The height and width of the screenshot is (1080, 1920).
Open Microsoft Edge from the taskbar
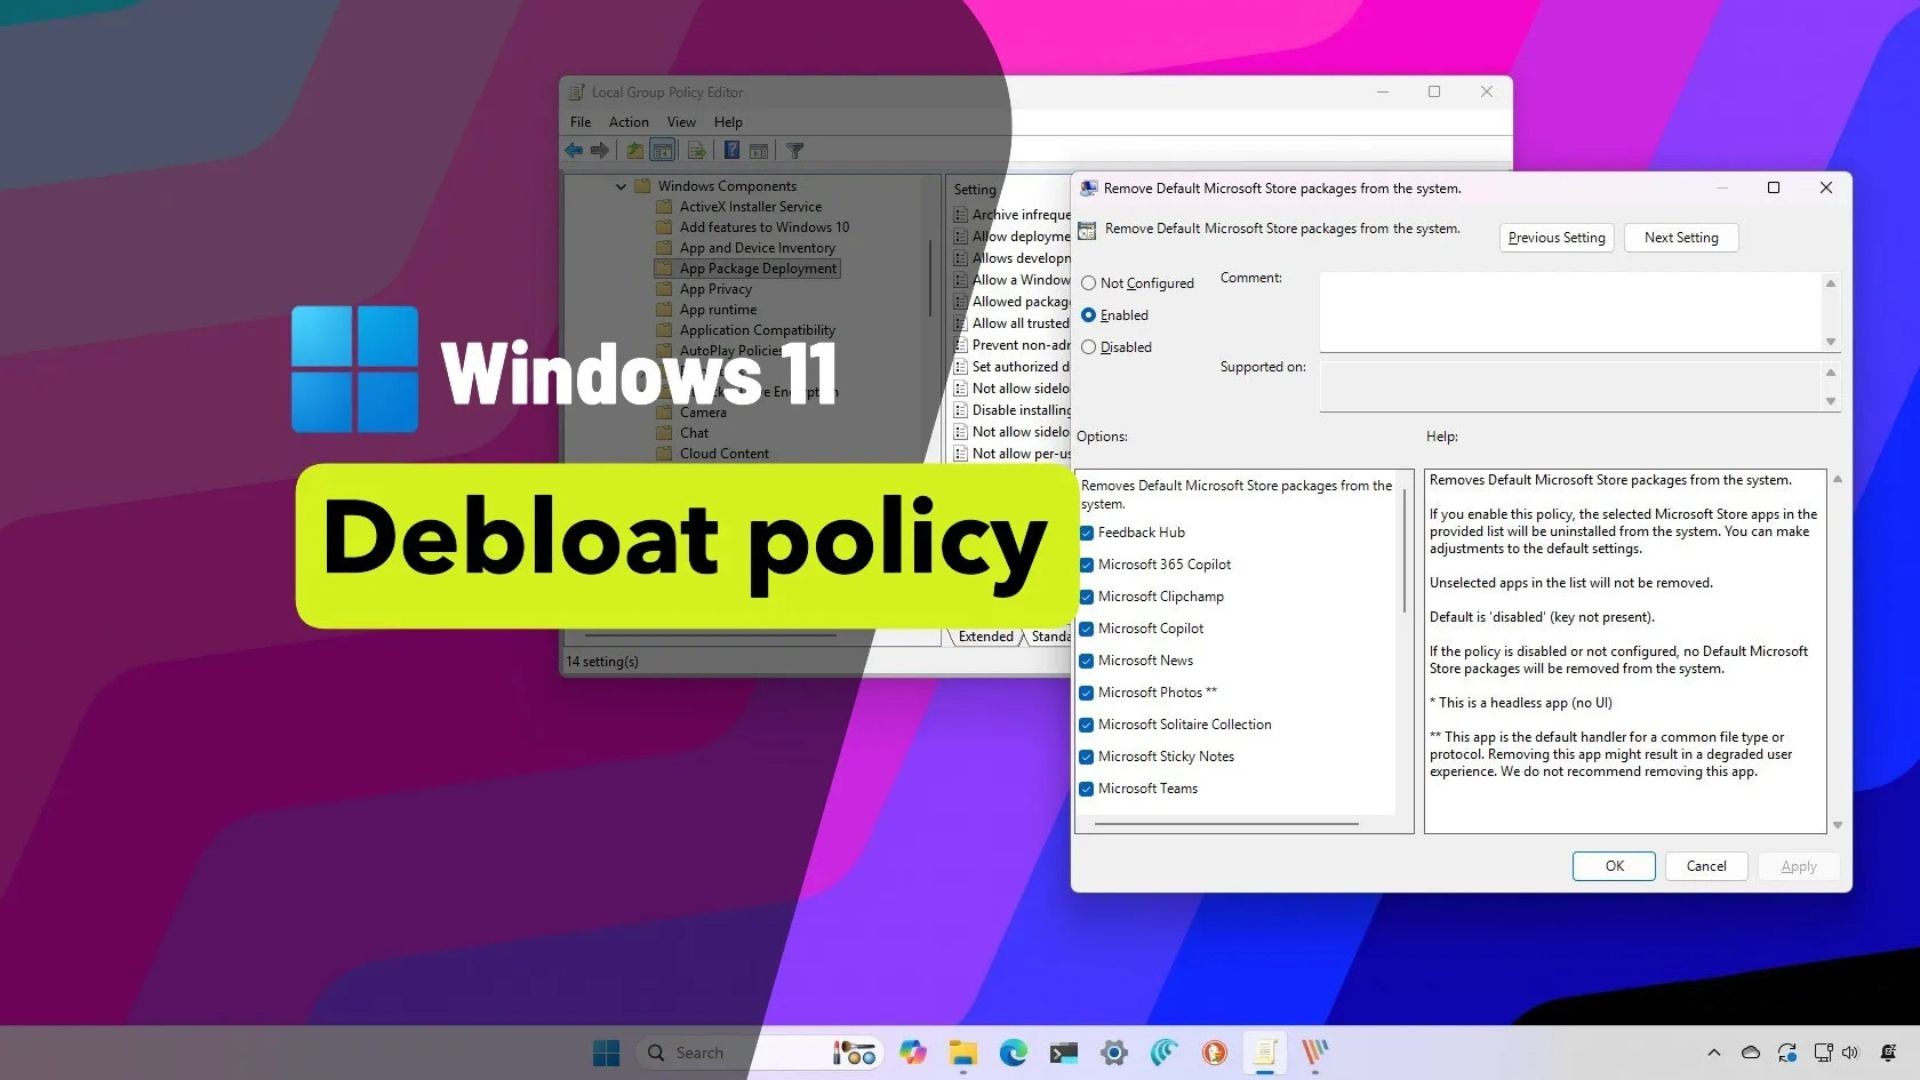click(1013, 1053)
